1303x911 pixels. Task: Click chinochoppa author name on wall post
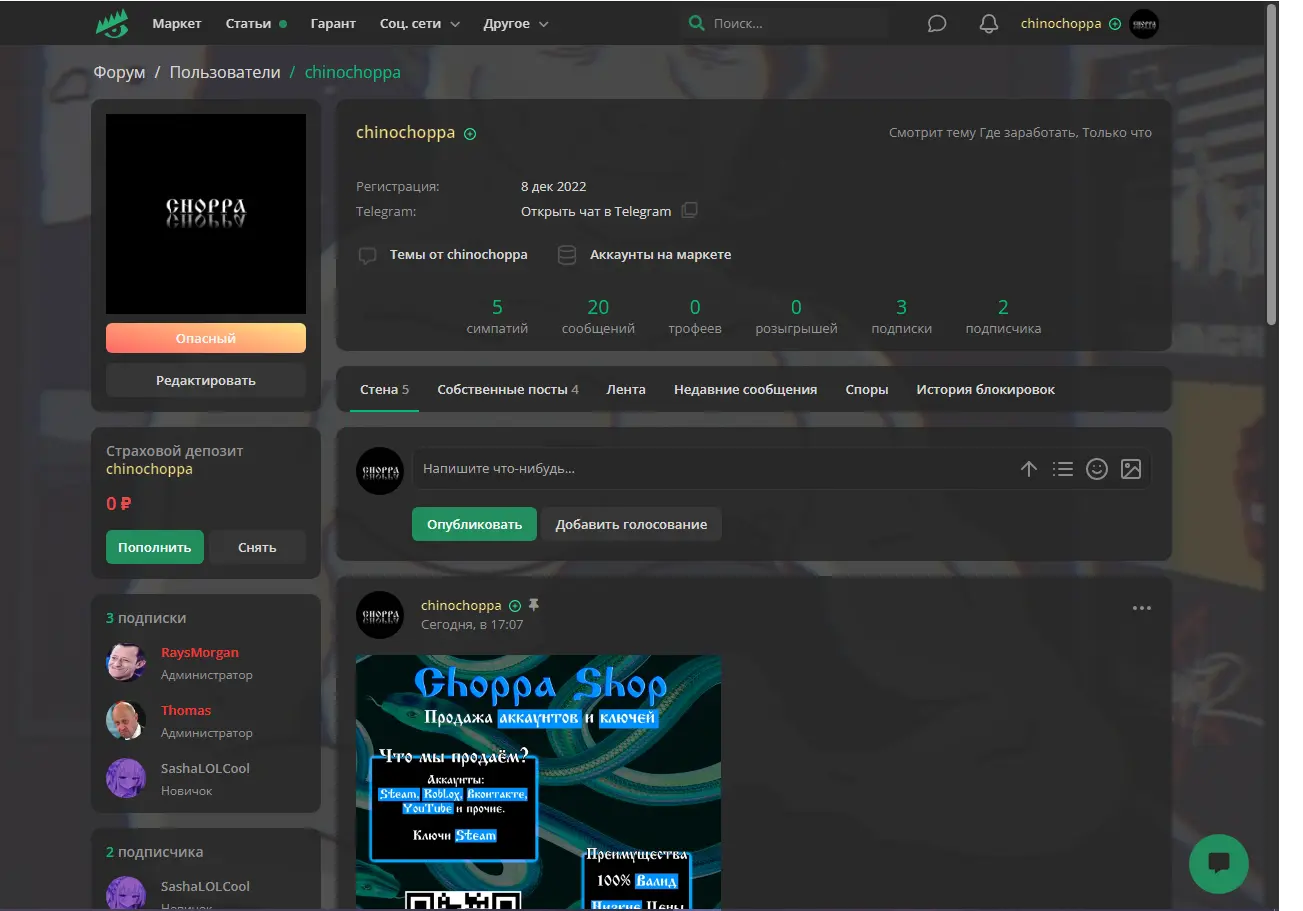pyautogui.click(x=461, y=605)
